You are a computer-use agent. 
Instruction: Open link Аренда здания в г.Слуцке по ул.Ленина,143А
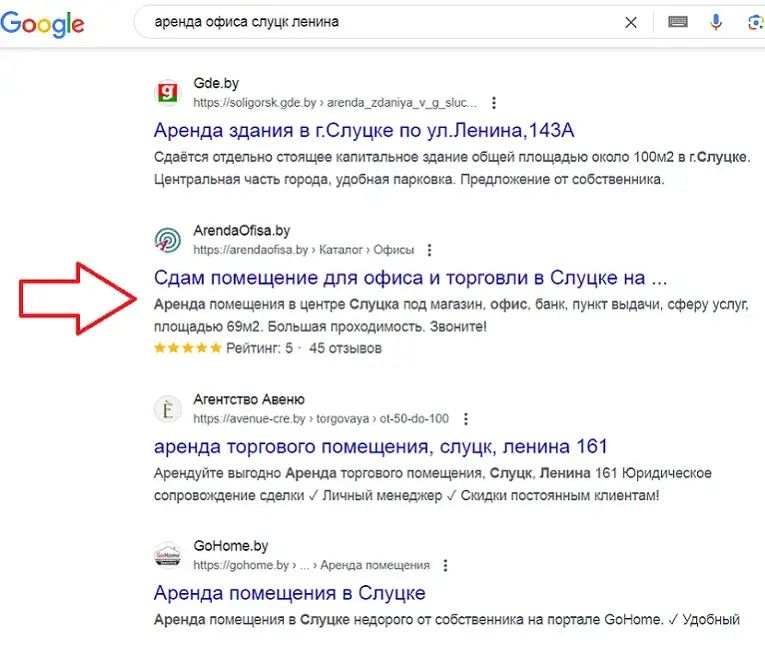(364, 130)
